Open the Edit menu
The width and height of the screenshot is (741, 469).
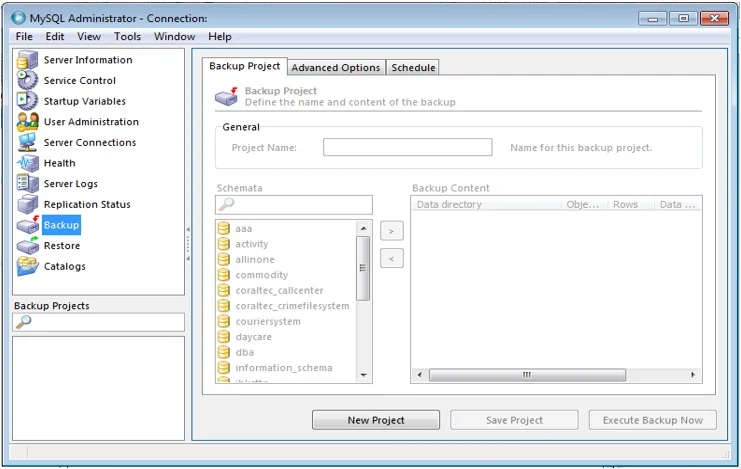55,36
